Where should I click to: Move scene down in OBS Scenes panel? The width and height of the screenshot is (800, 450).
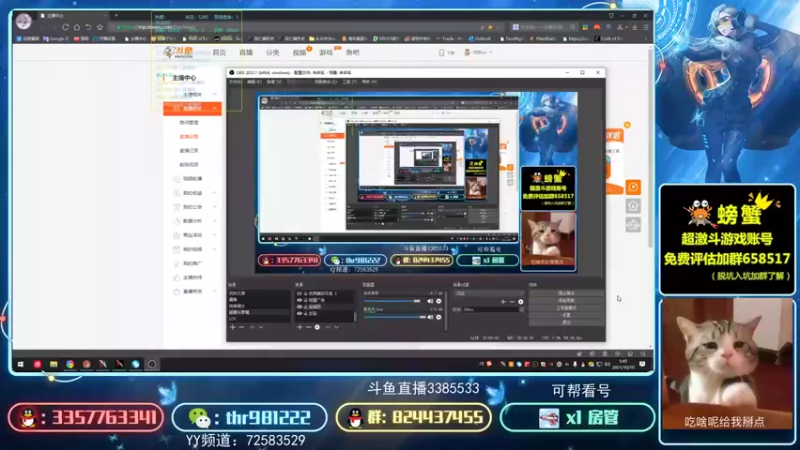tap(261, 327)
